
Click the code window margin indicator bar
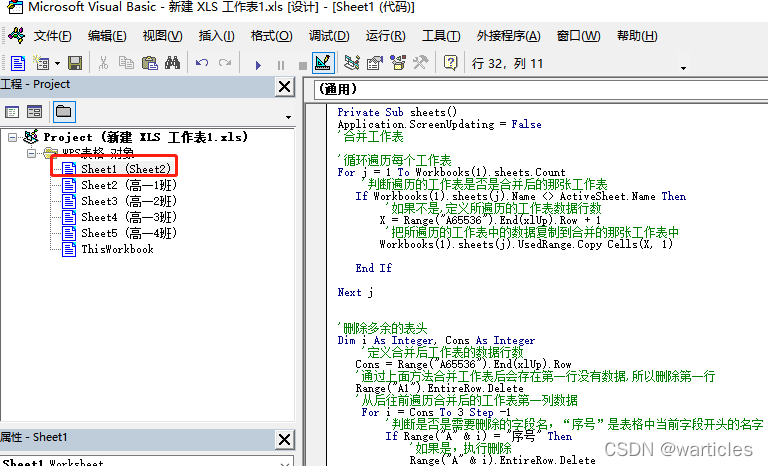click(x=316, y=284)
